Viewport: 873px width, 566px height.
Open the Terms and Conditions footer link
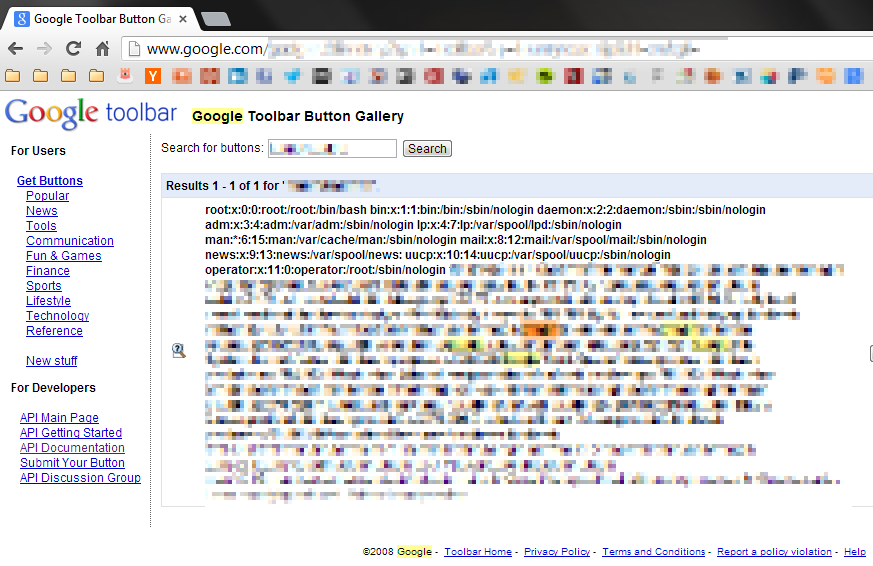[x=654, y=552]
